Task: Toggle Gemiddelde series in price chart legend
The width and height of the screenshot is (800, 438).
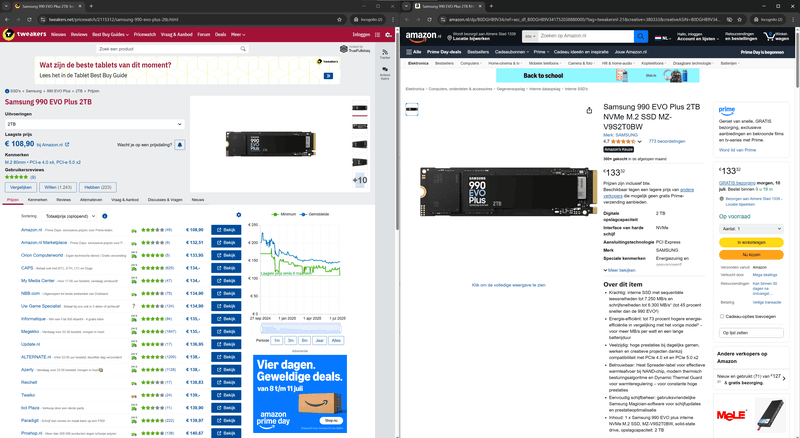Action: (314, 214)
